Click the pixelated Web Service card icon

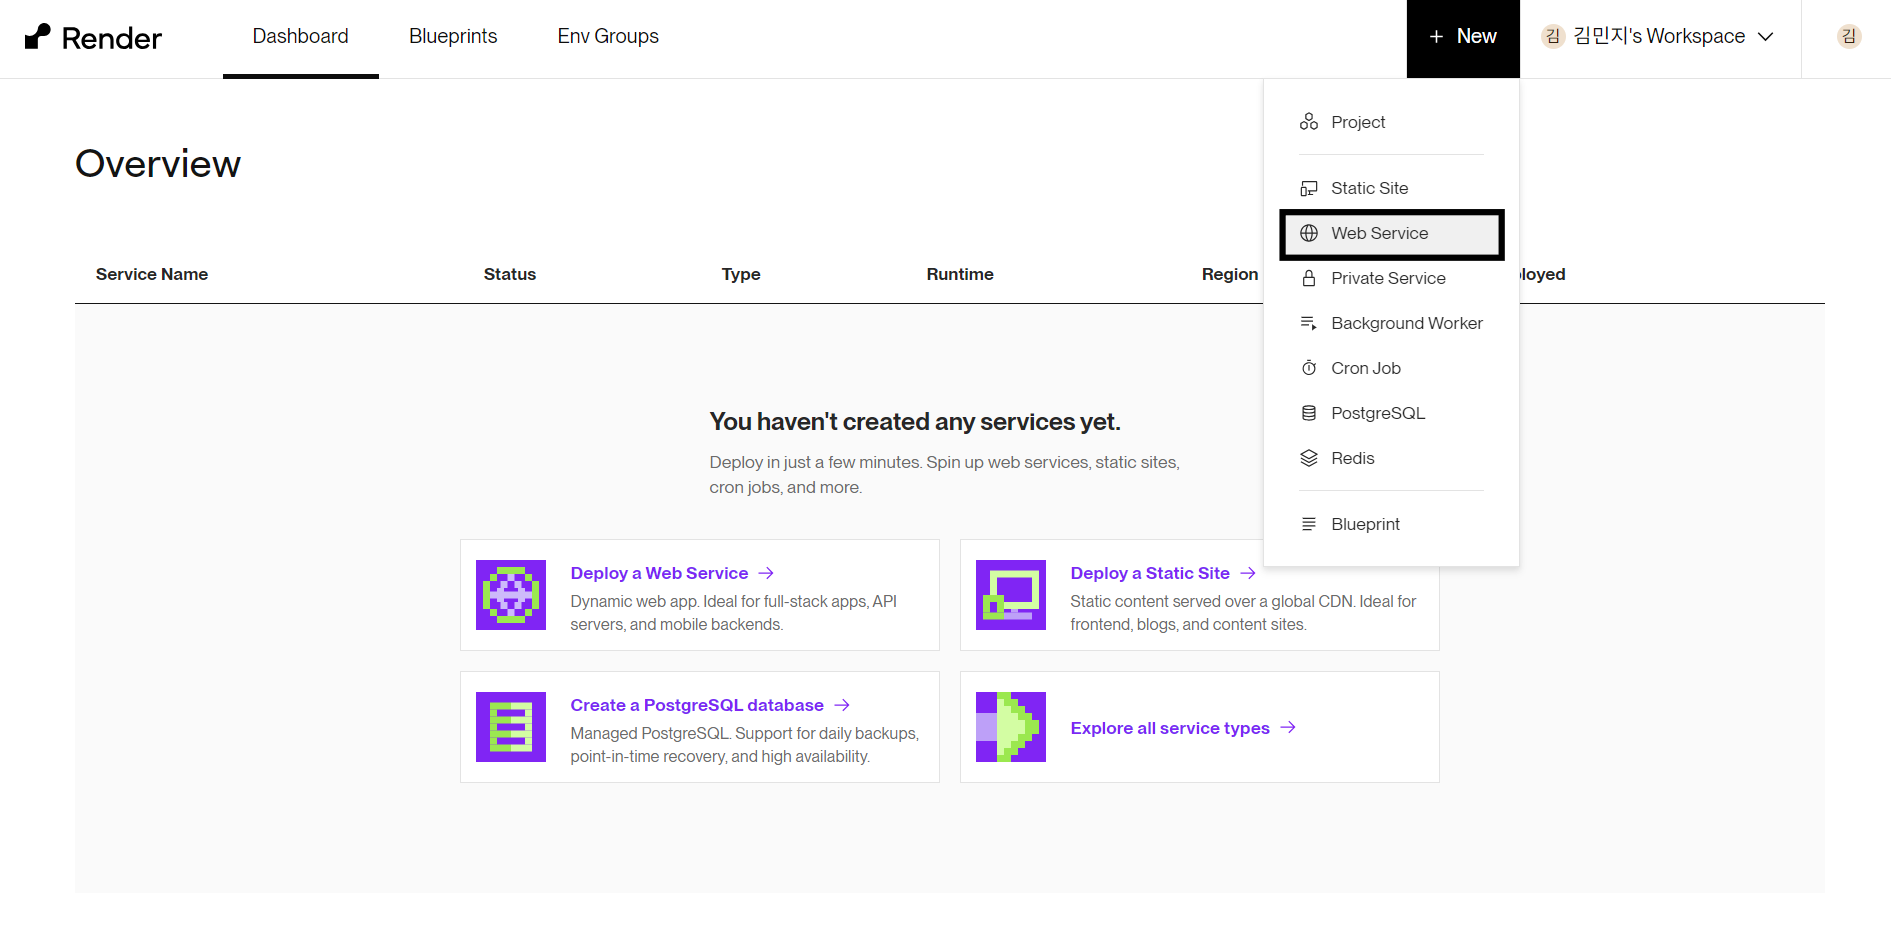[x=511, y=595]
